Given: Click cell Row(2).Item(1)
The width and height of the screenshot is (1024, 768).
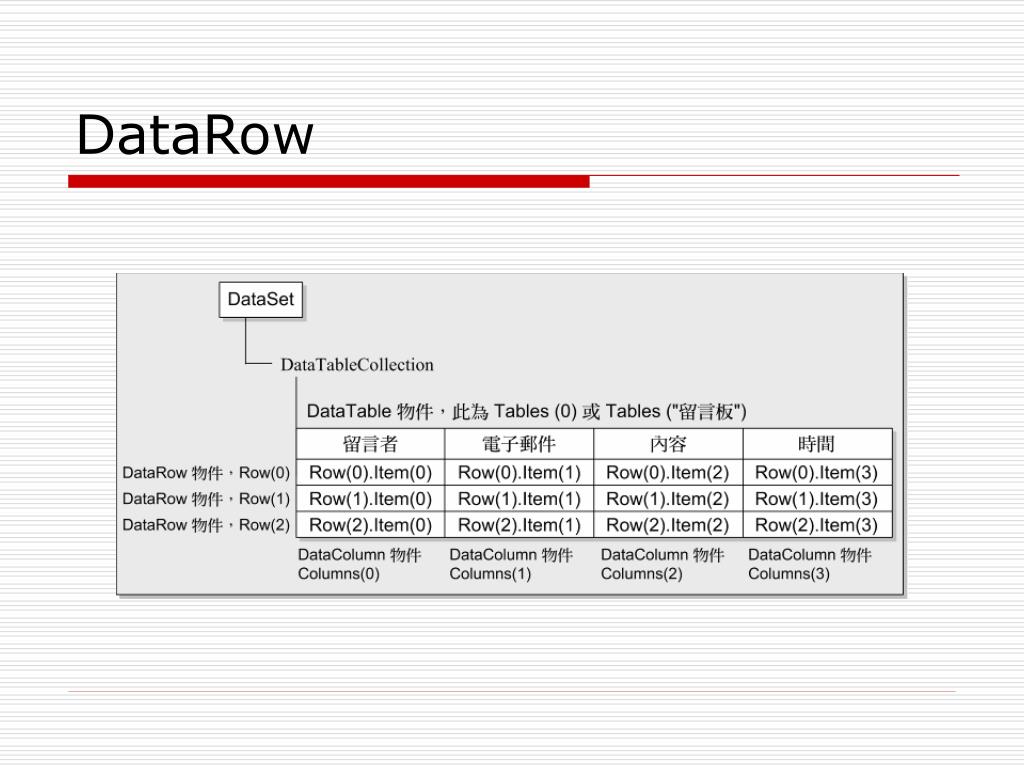Looking at the screenshot, I should point(519,524).
